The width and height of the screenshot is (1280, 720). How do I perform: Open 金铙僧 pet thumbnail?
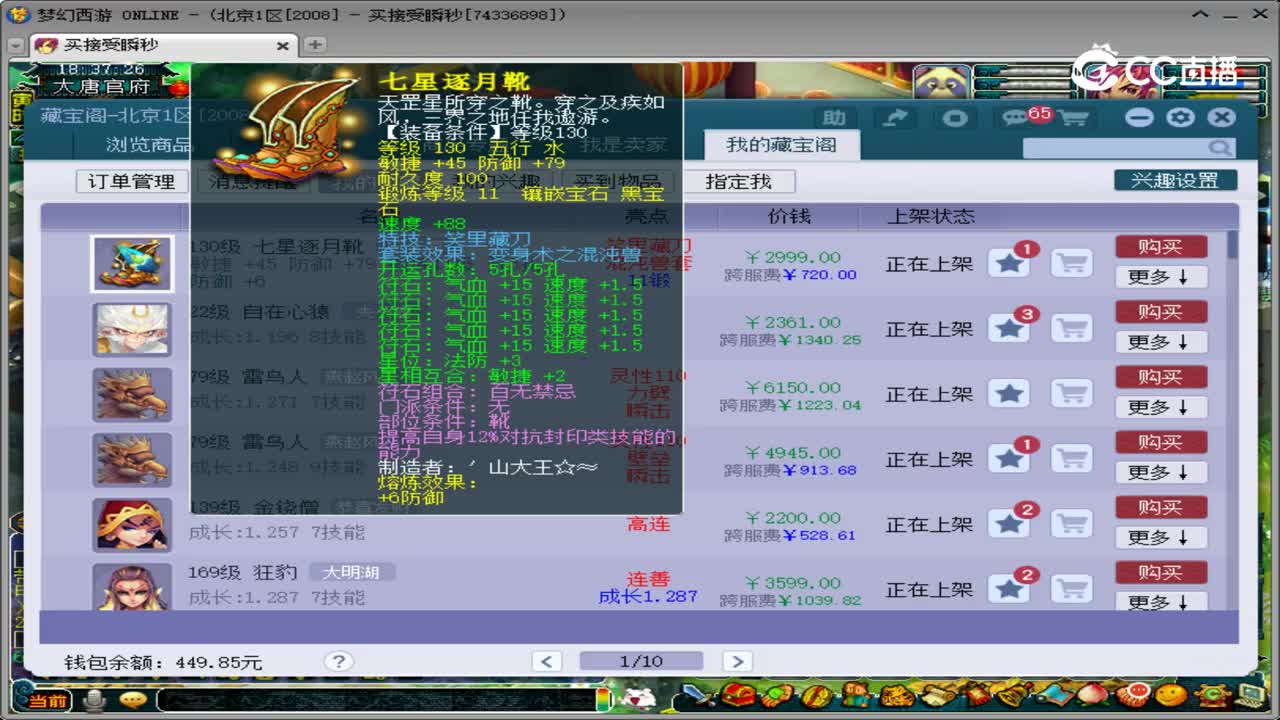[x=132, y=524]
